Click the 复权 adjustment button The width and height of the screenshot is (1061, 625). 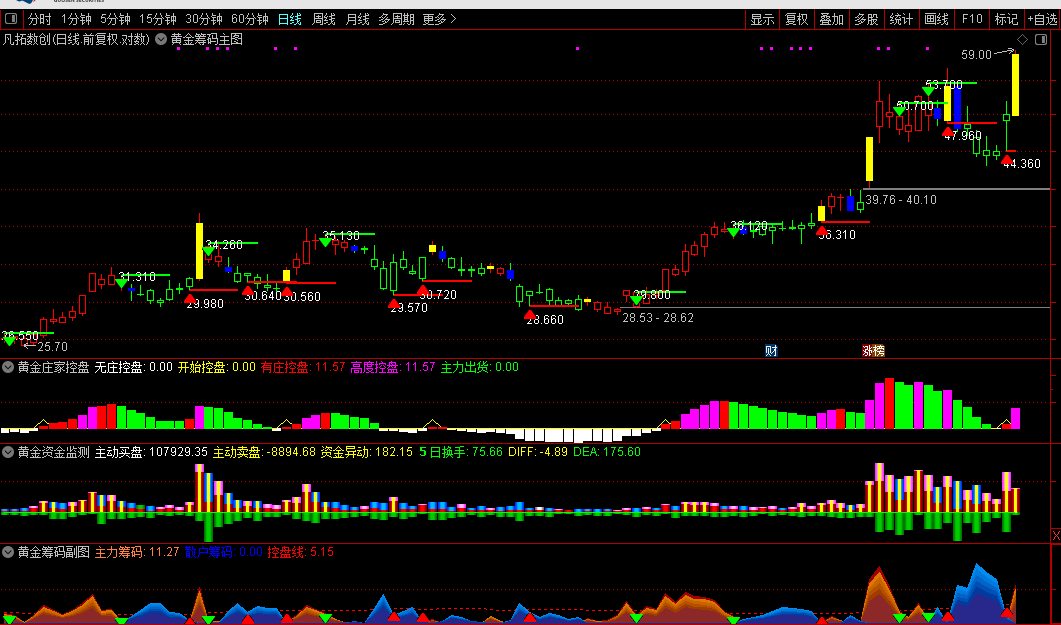tap(796, 19)
